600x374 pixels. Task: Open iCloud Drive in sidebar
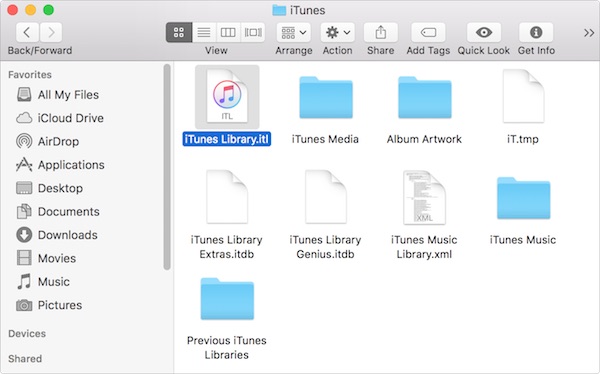click(60, 118)
